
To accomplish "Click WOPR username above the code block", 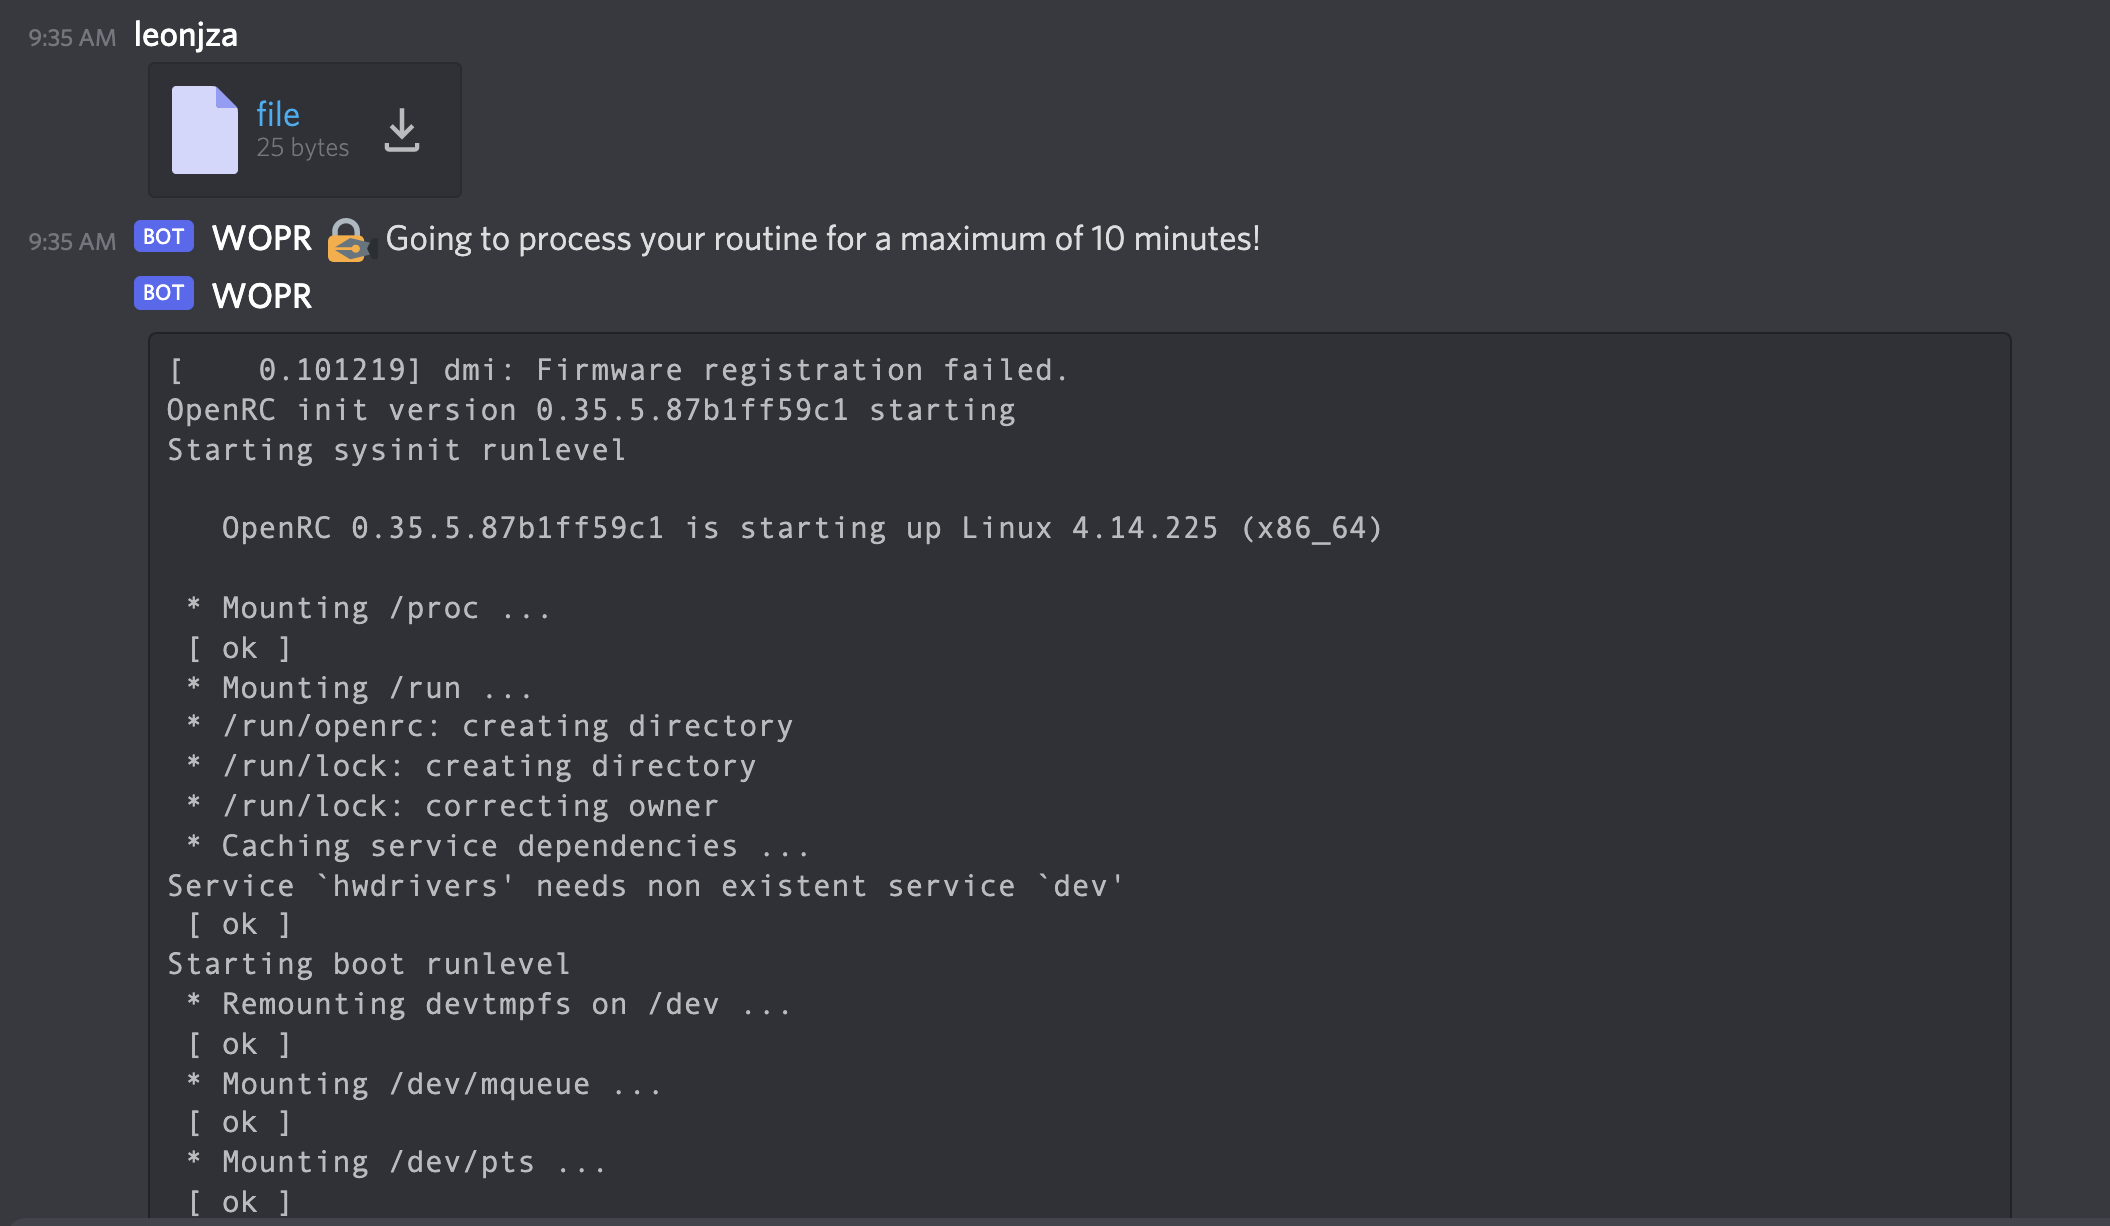I will pos(262,296).
